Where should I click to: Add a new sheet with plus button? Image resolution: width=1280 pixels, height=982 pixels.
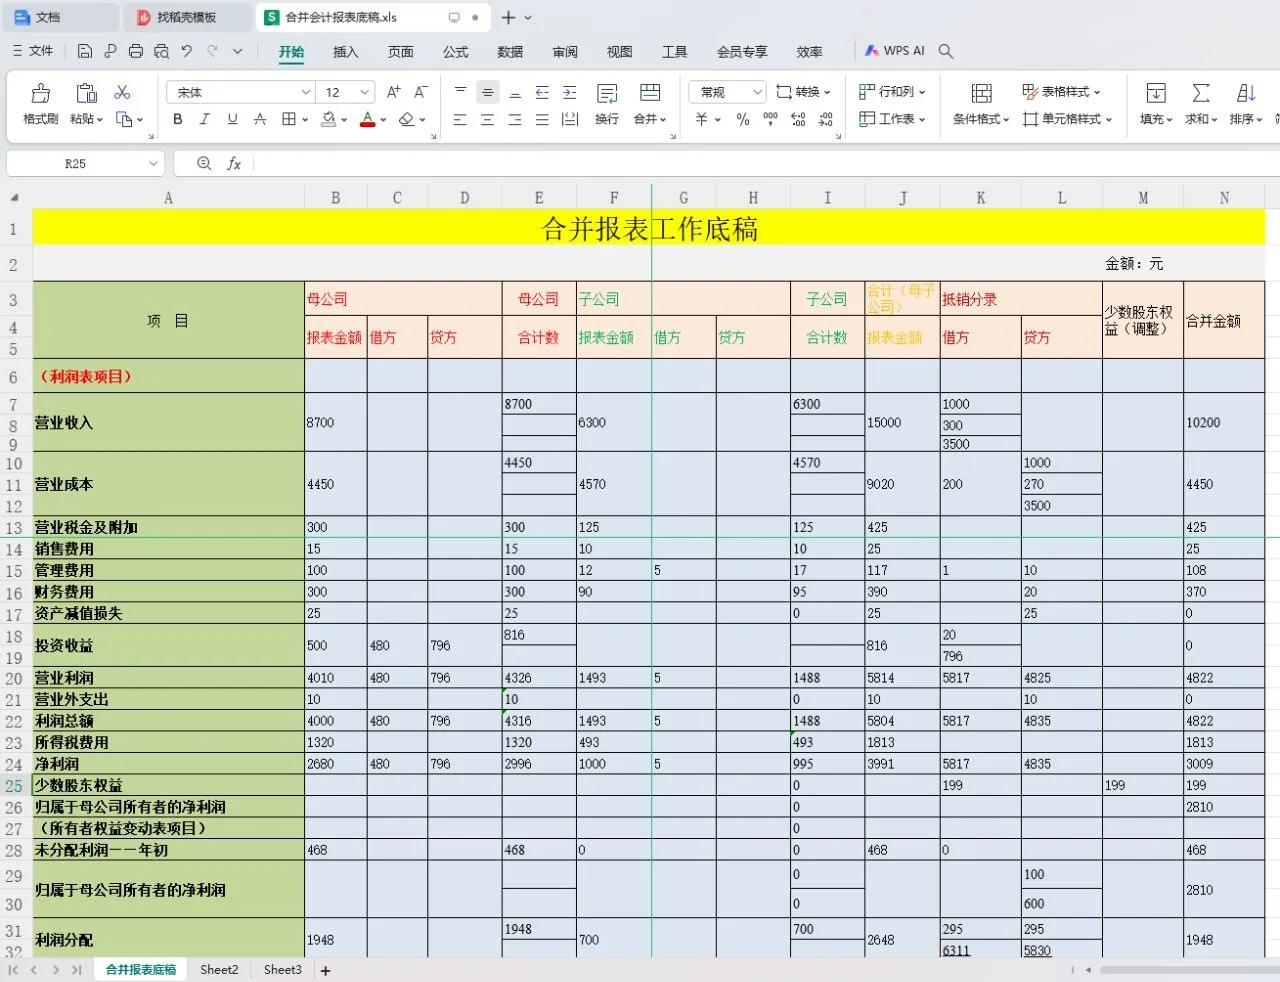[x=325, y=970]
